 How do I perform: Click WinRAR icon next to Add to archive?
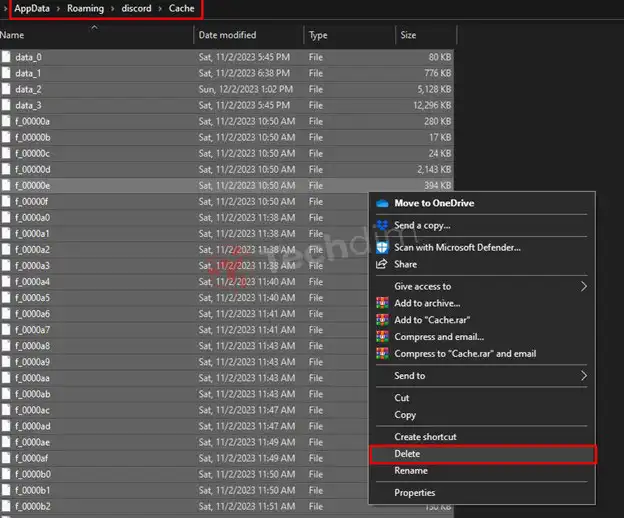tap(382, 303)
